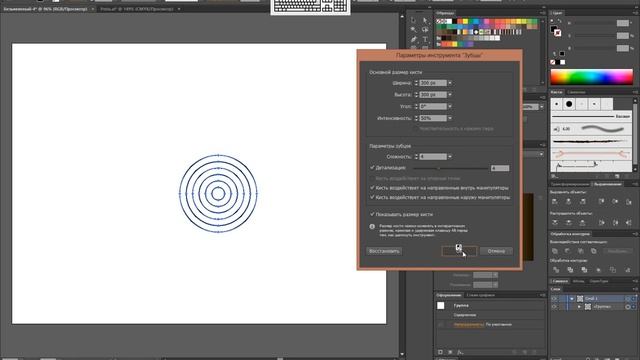Select the Pen tool

(413, 39)
